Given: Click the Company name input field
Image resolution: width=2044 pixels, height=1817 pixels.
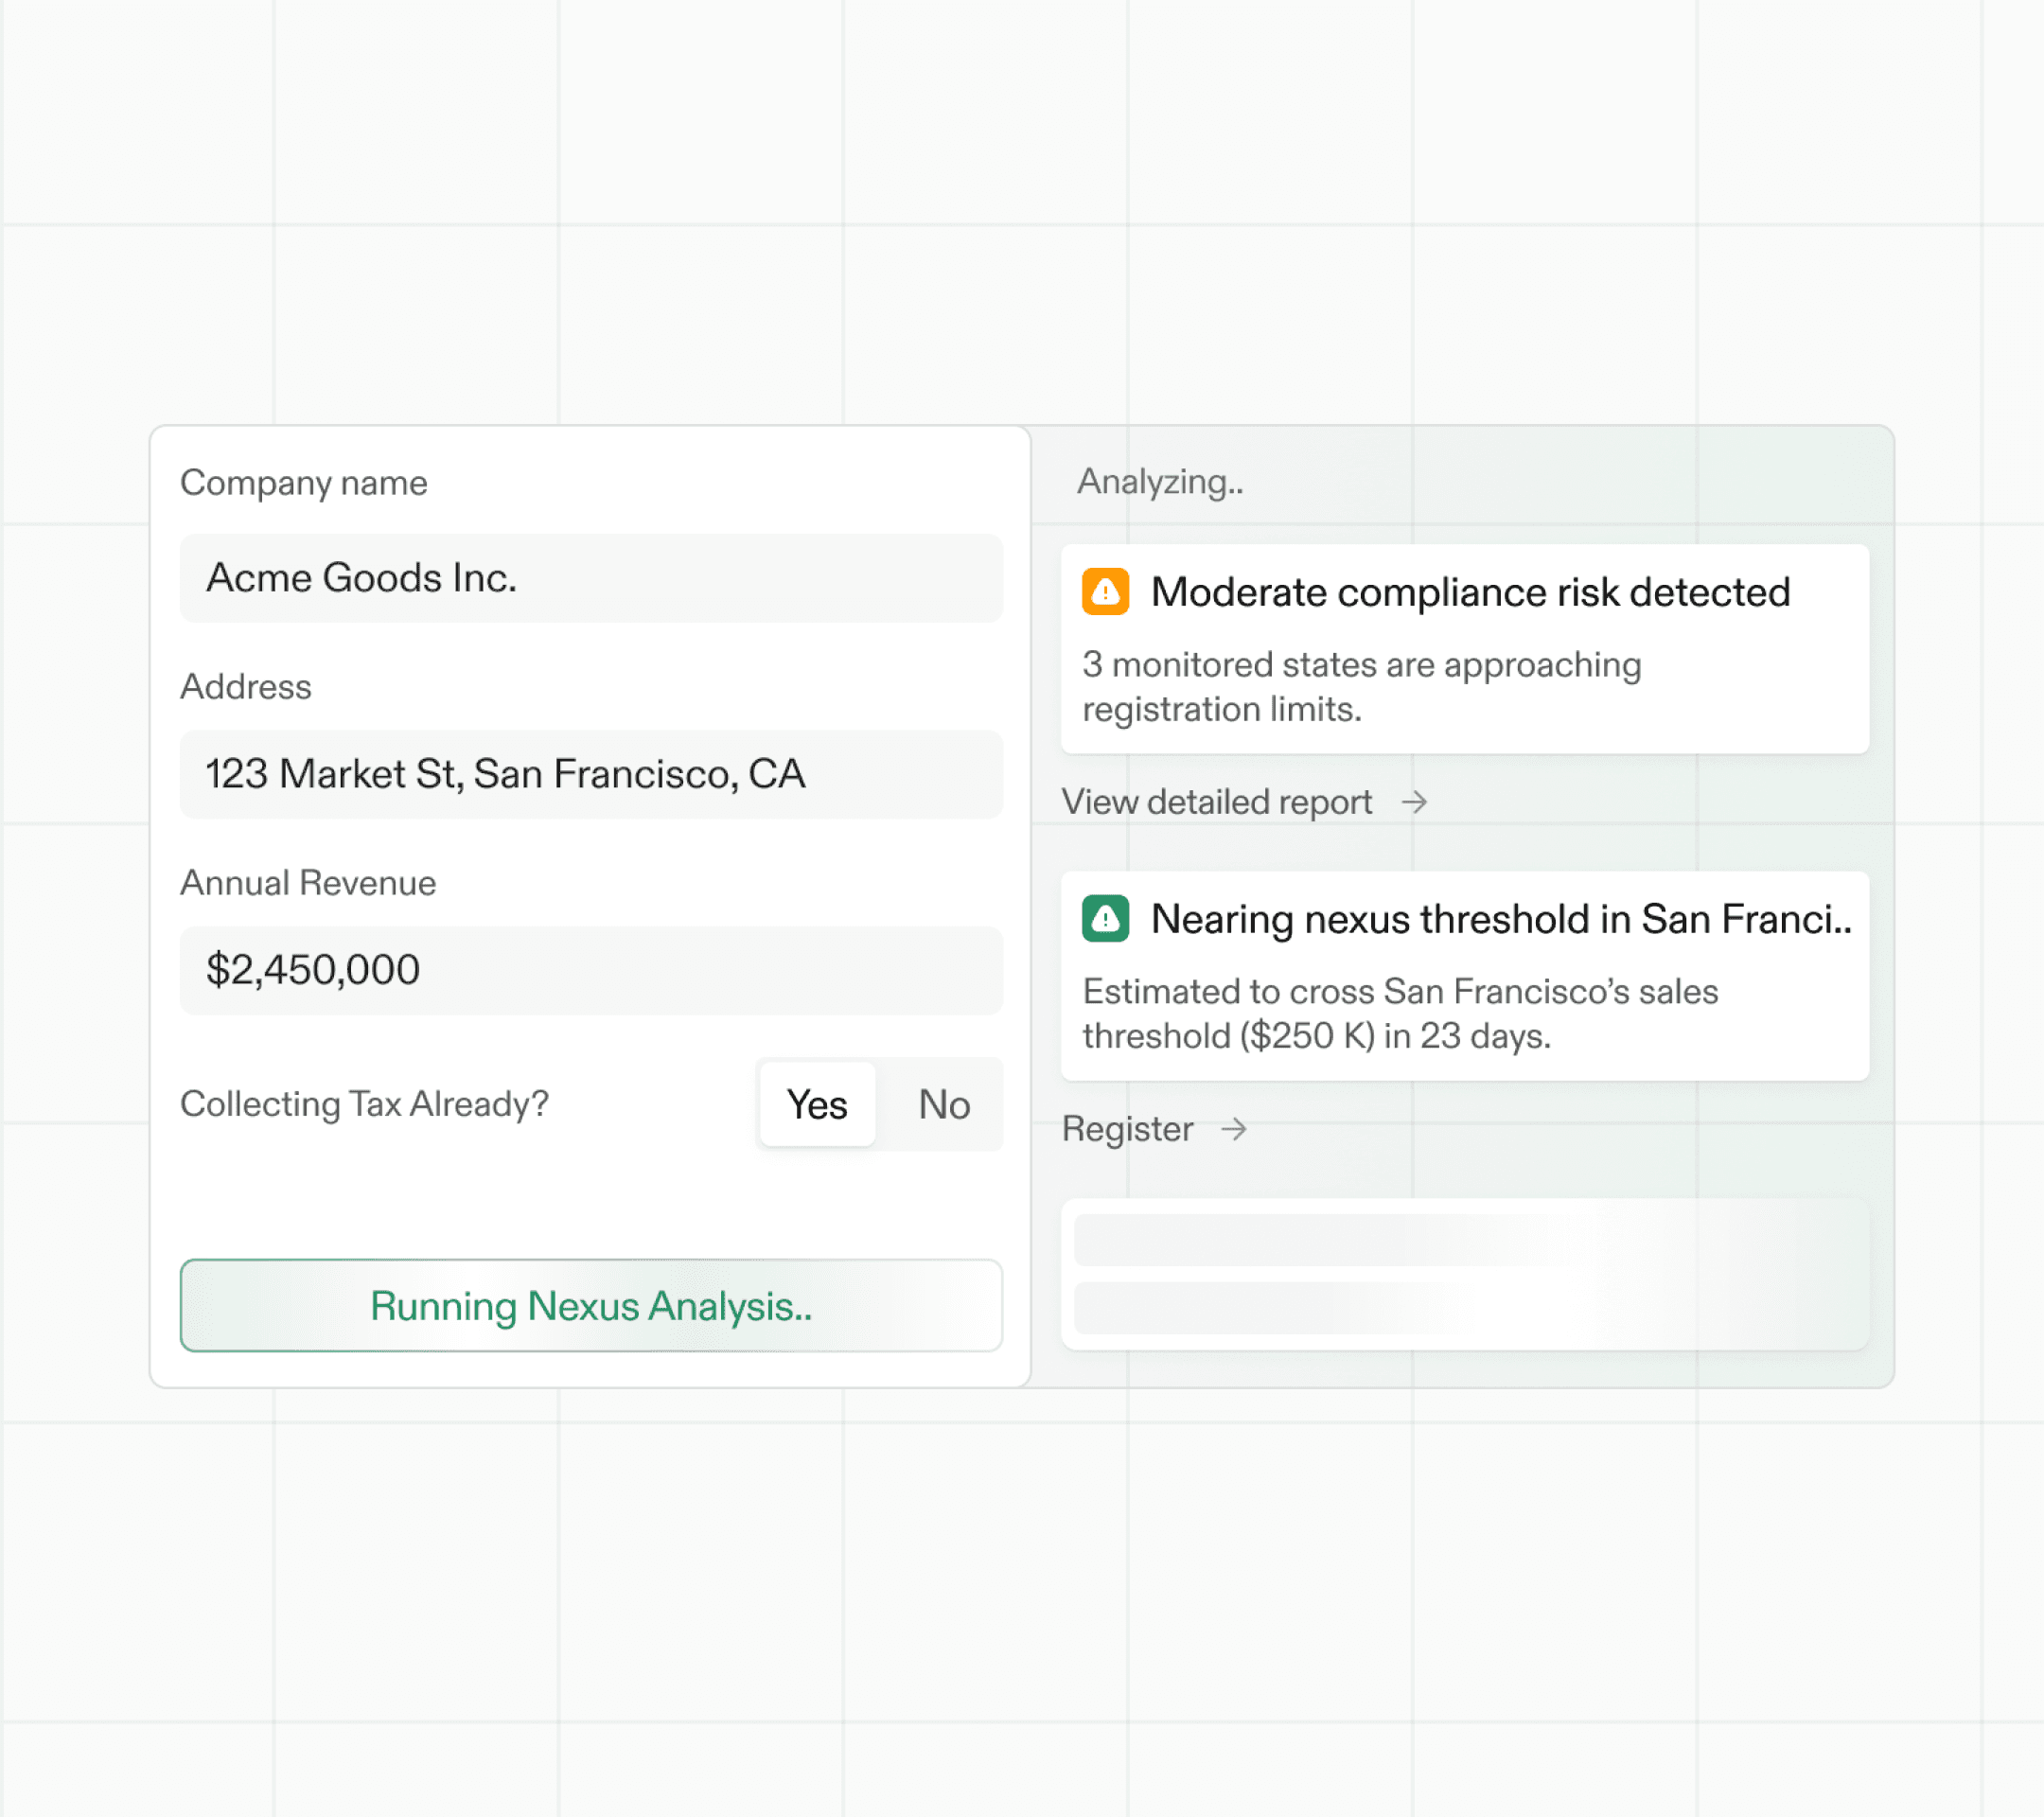Looking at the screenshot, I should (591, 578).
